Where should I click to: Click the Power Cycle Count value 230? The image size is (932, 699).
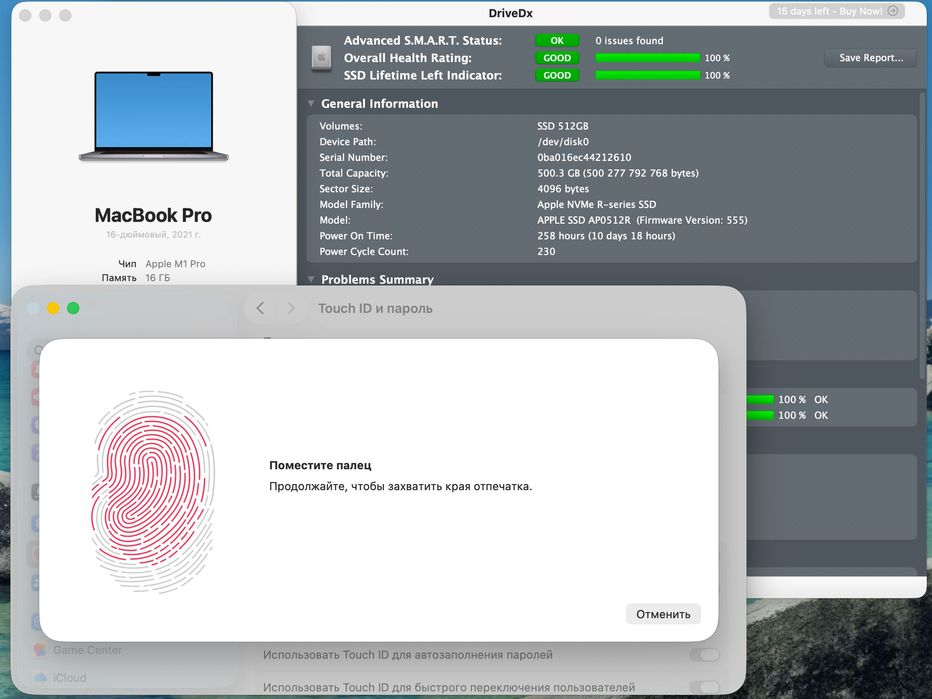coord(546,251)
